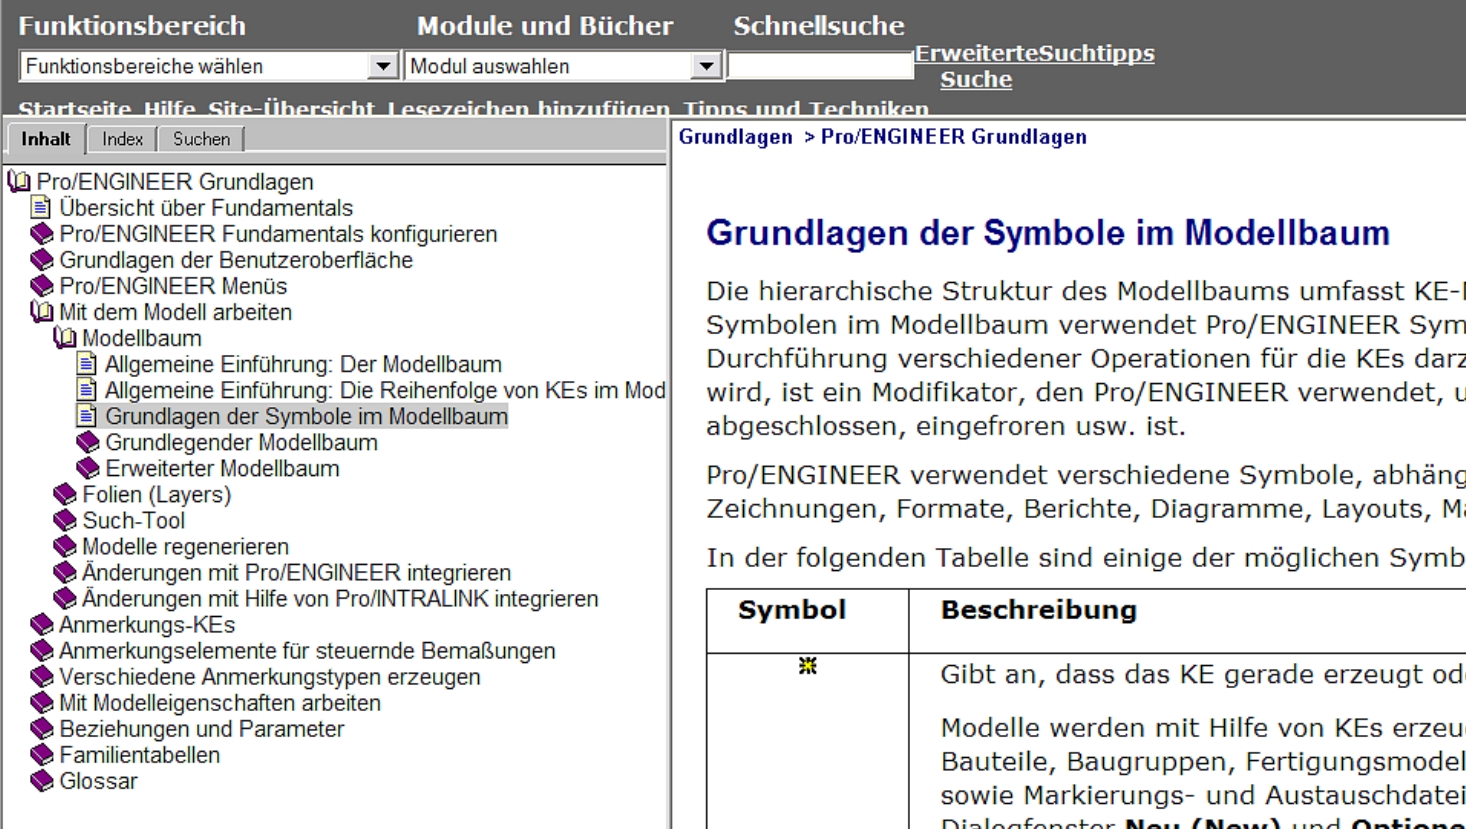Image resolution: width=1466 pixels, height=829 pixels.
Task: Expand book icon for Änderungen mit Hilfe von Pro/INTRALINK
Action: [65, 598]
